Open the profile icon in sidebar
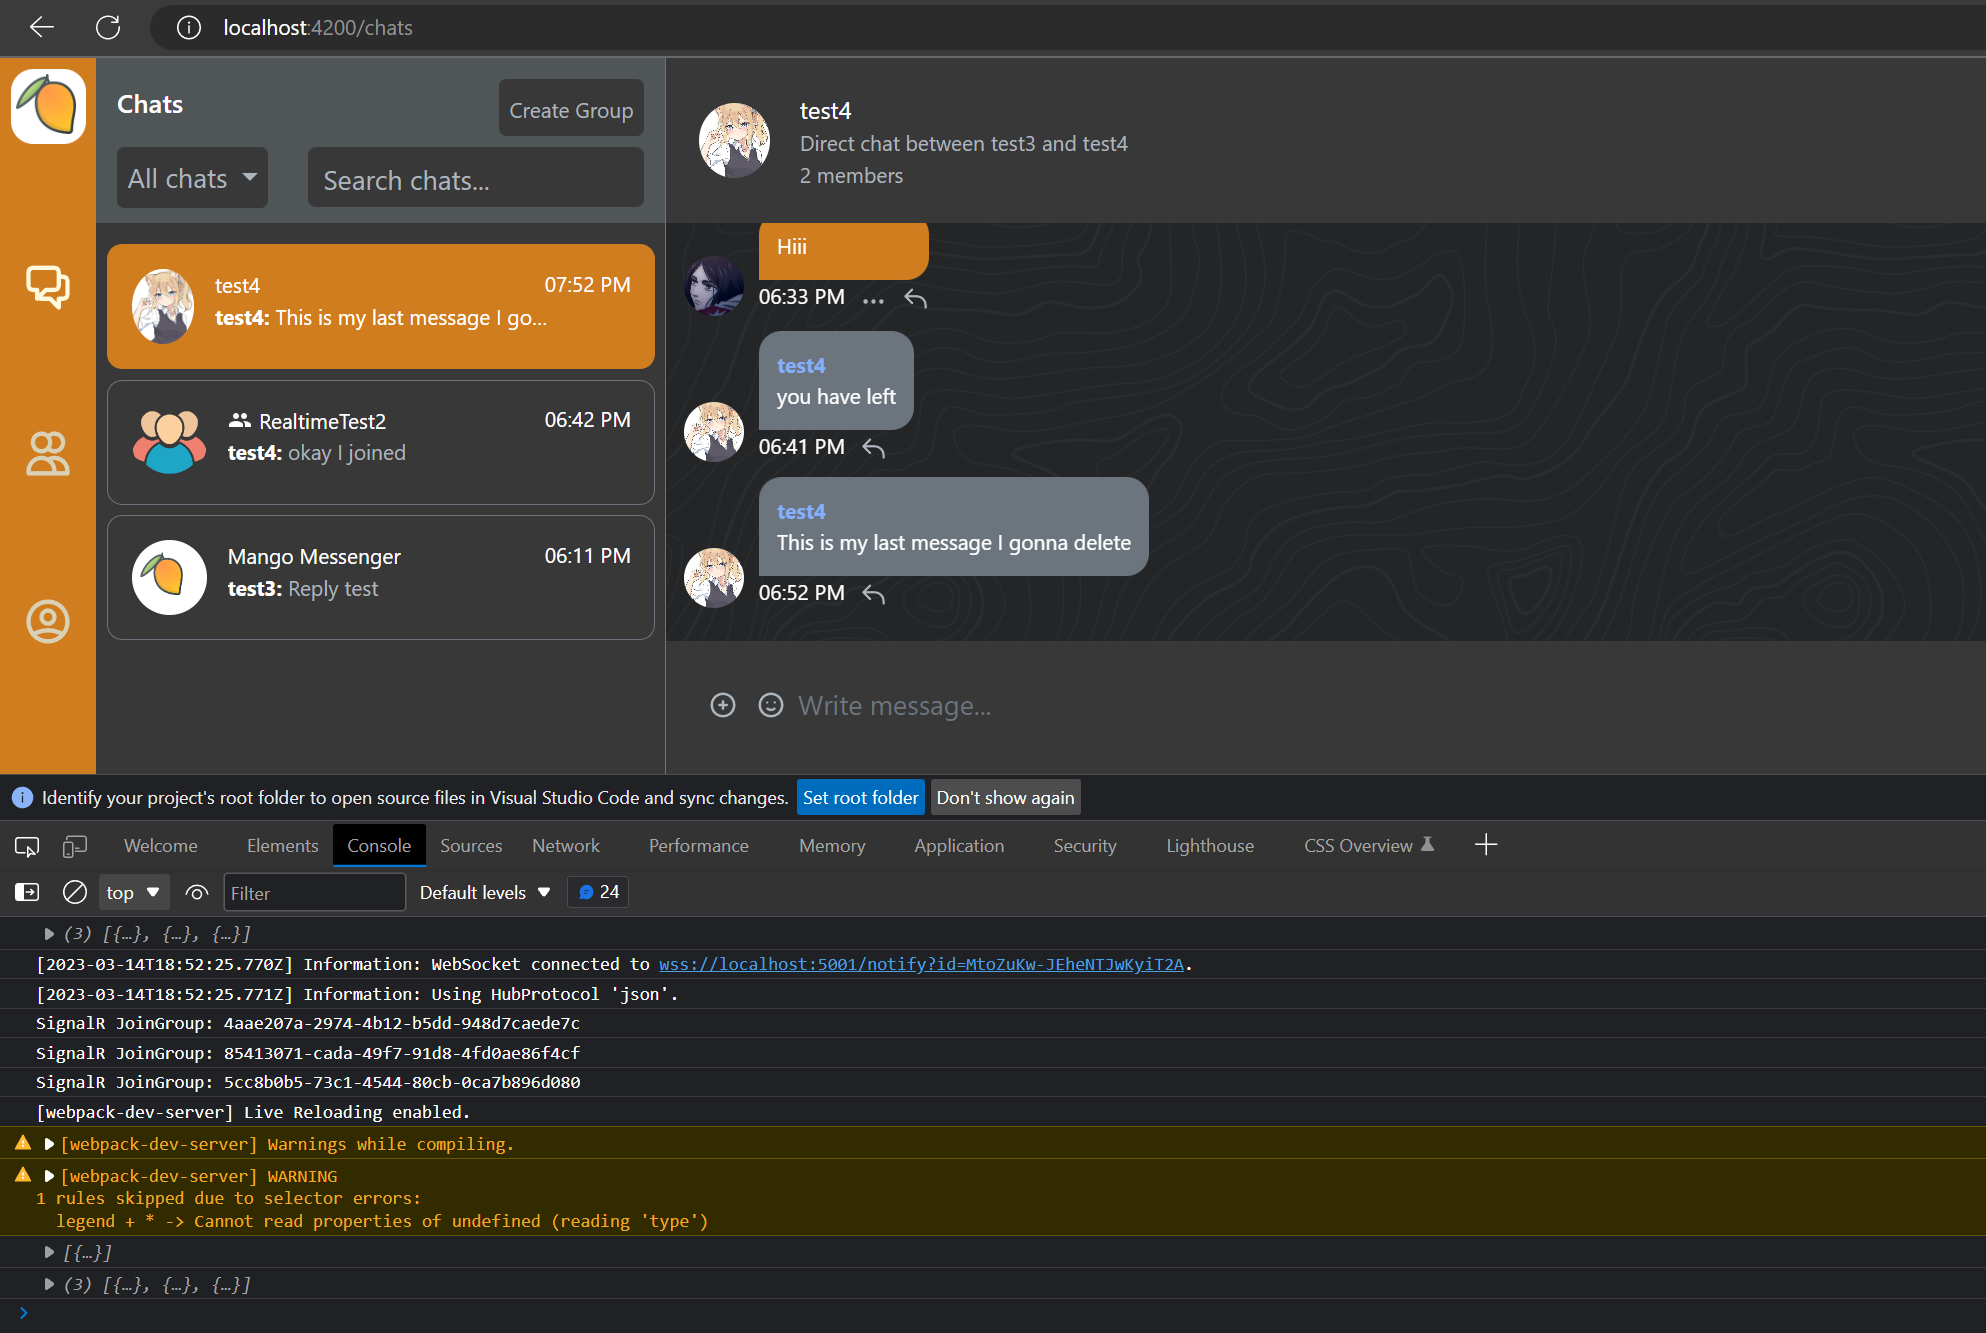The image size is (1986, 1333). (x=47, y=621)
